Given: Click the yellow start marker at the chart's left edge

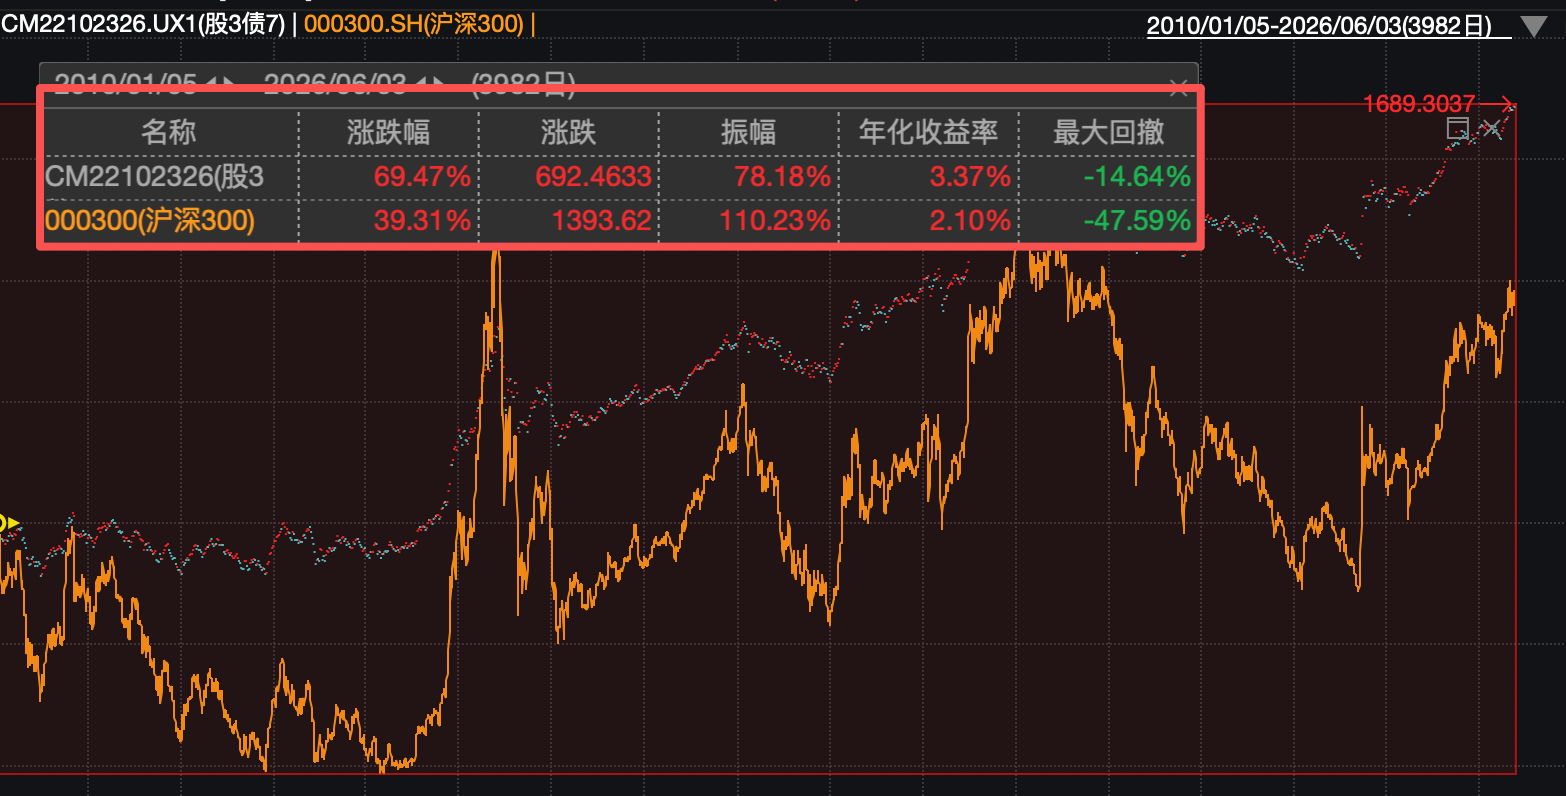Looking at the screenshot, I should pyautogui.click(x=9, y=522).
